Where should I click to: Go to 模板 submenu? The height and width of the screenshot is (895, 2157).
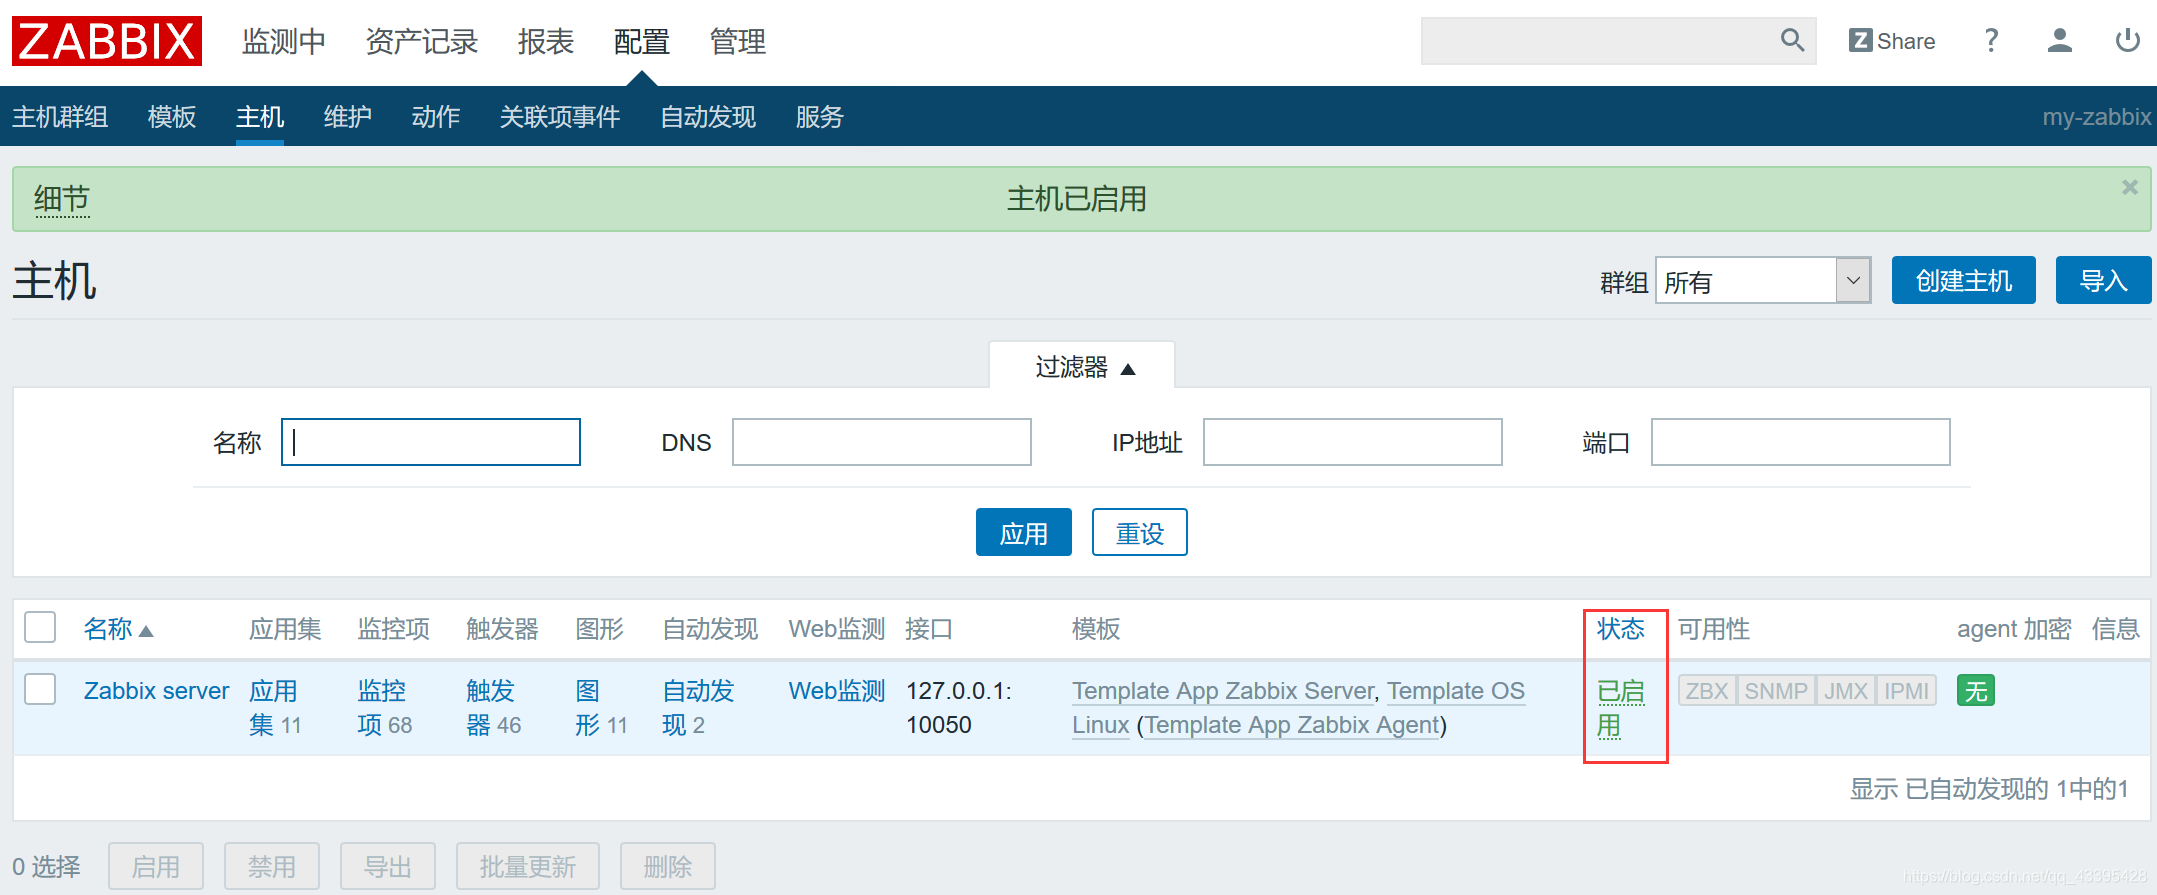pos(172,117)
